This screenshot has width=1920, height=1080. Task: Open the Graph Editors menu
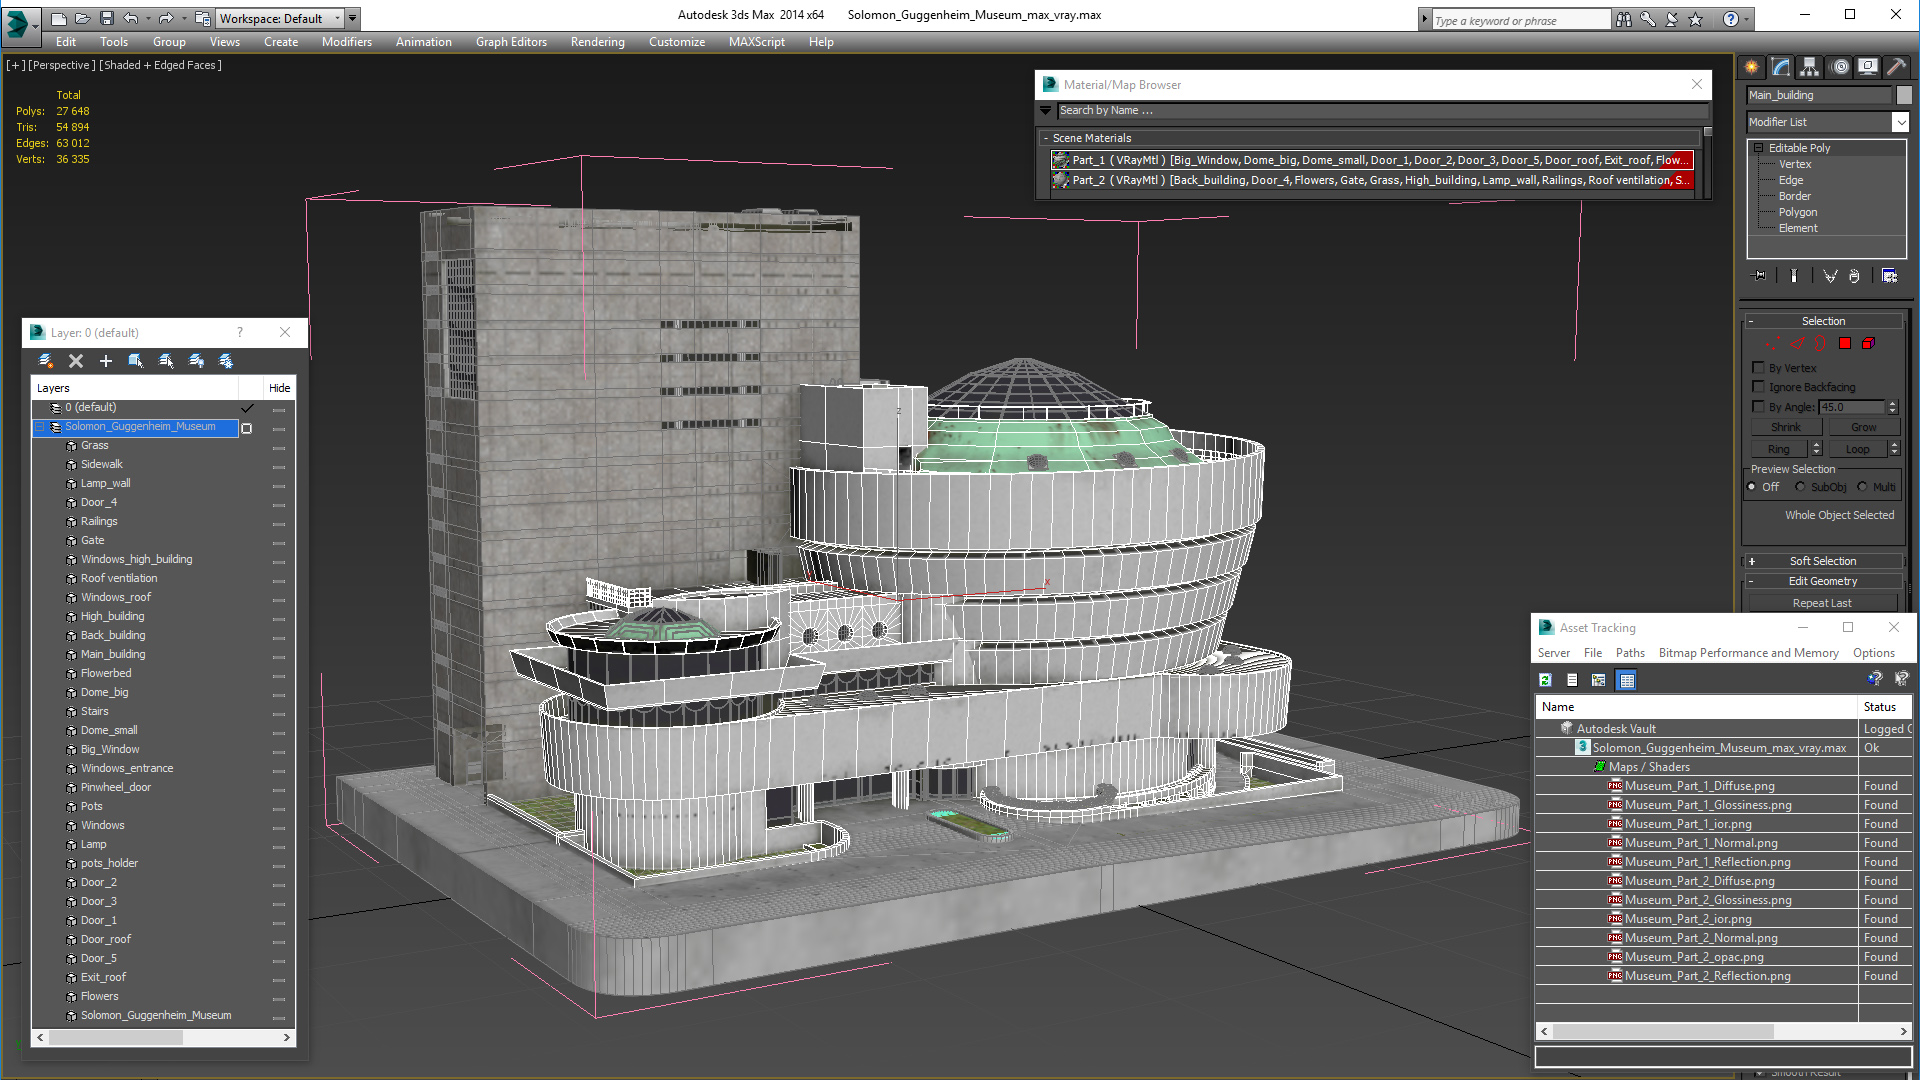pos(511,42)
